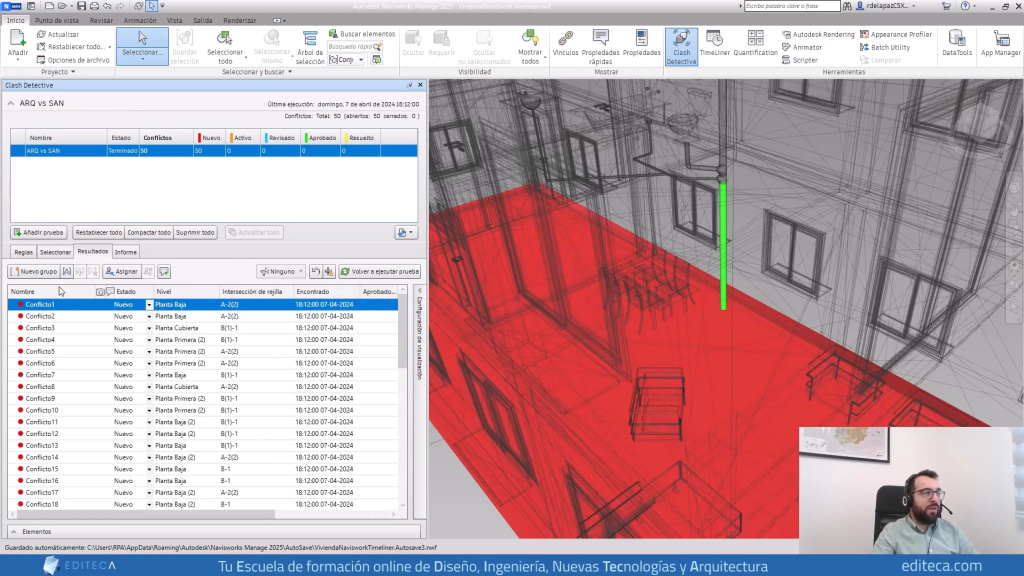This screenshot has width=1024, height=576.
Task: Collapse the ARQ vs SAN test header
Action: pos(11,103)
